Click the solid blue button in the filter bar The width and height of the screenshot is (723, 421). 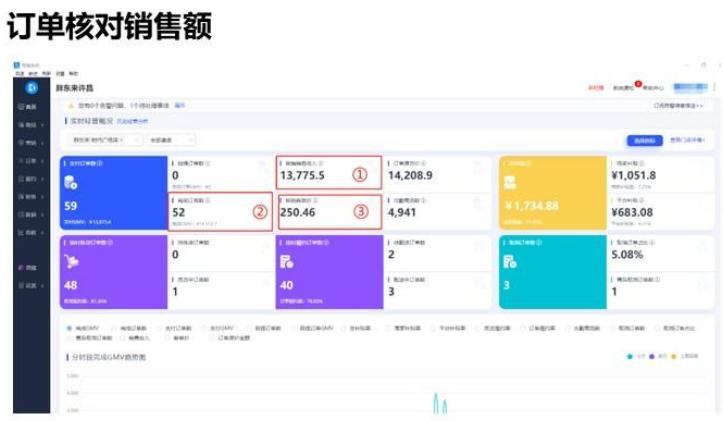[x=645, y=140]
